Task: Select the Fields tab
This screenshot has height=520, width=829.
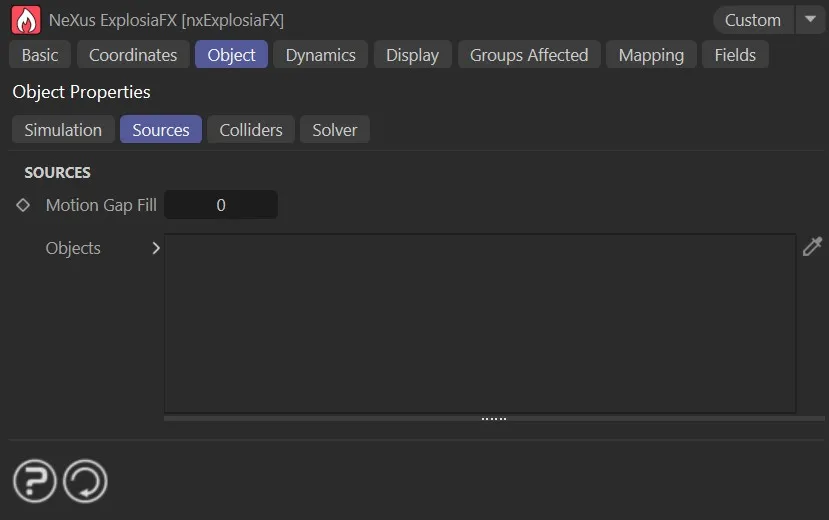Action: point(735,55)
